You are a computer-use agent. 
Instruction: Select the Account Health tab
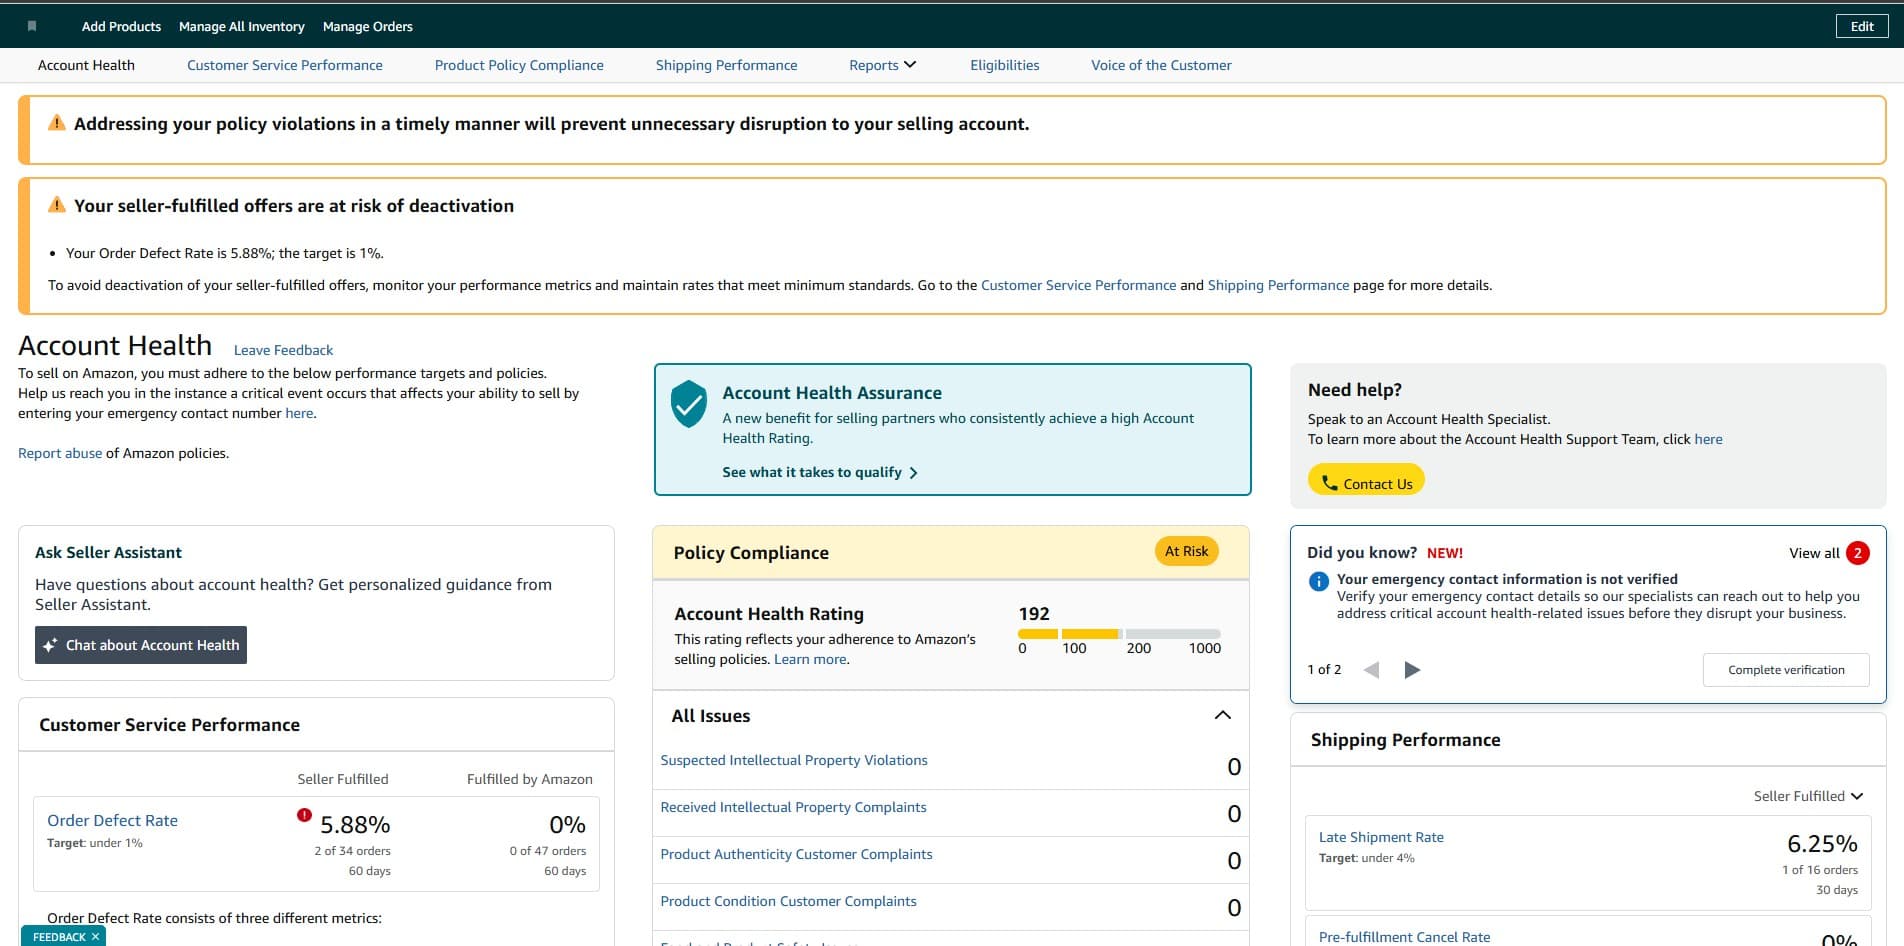pos(86,65)
